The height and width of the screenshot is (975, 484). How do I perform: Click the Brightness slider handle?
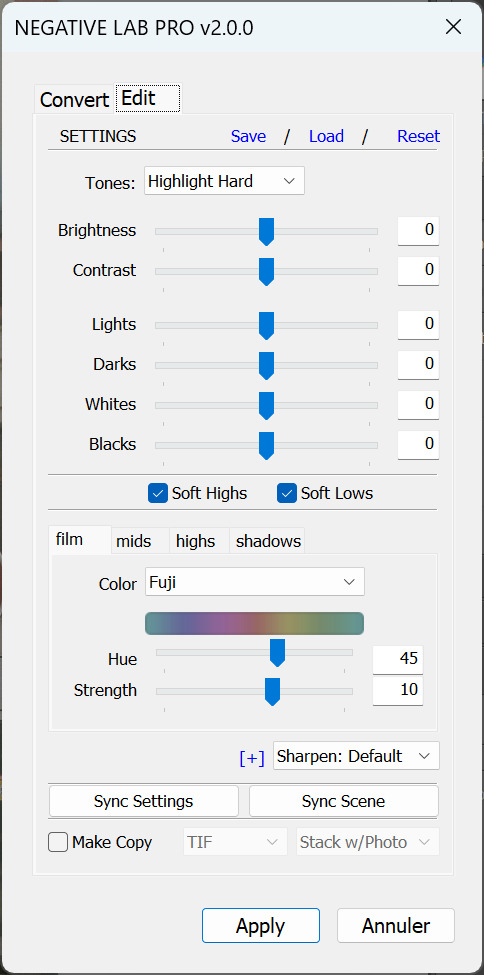[x=266, y=232]
